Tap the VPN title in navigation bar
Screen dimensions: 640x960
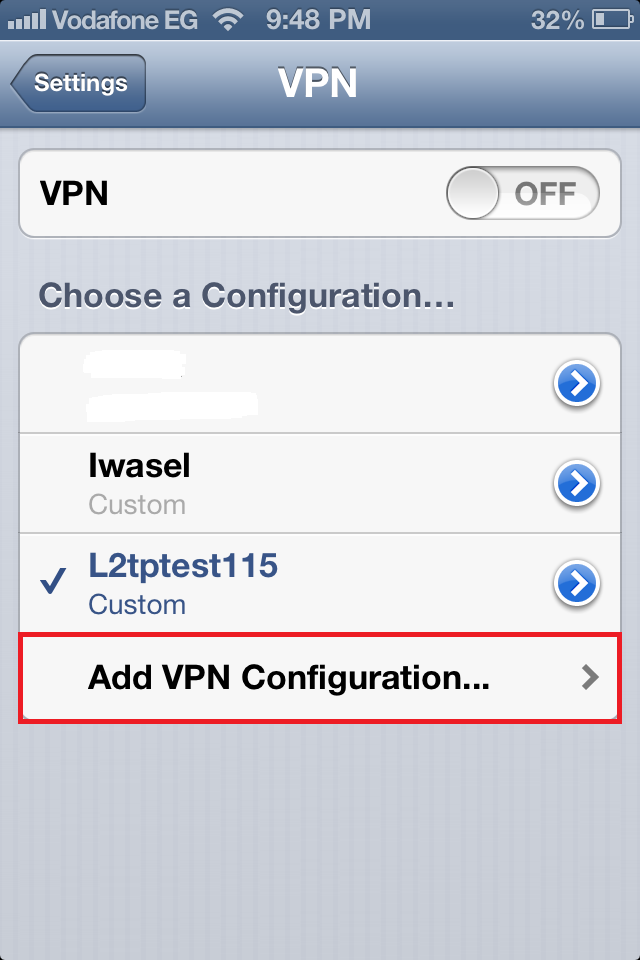(x=317, y=83)
